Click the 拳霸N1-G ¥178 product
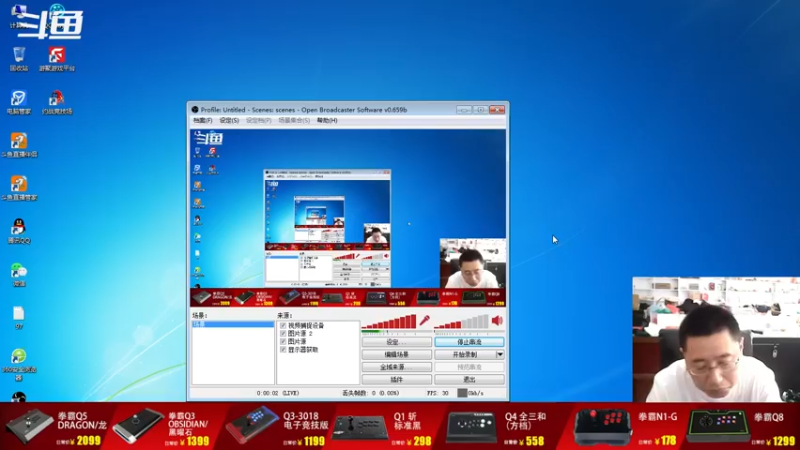Viewport: 800px width, 450px height. 625,427
